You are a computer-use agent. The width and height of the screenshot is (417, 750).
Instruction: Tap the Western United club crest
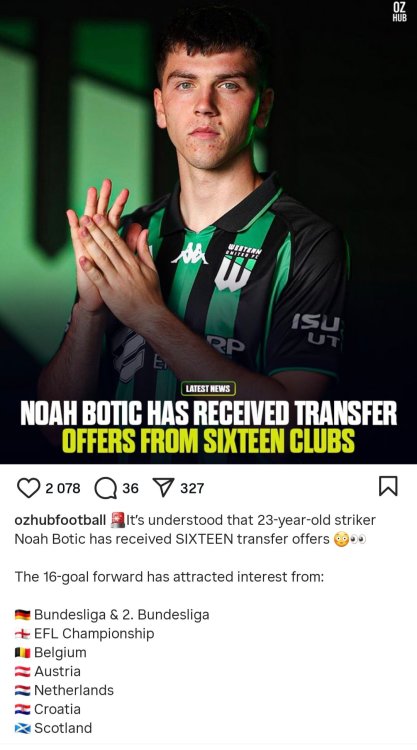[x=237, y=267]
